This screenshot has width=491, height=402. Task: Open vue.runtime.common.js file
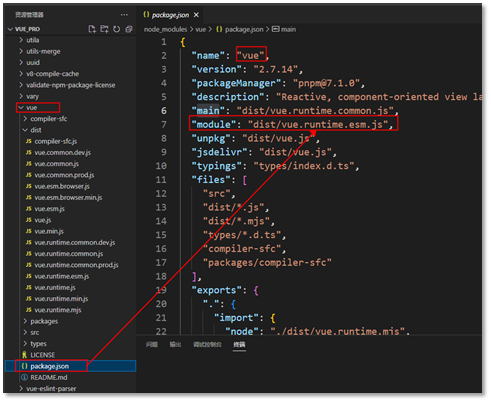(x=69, y=254)
